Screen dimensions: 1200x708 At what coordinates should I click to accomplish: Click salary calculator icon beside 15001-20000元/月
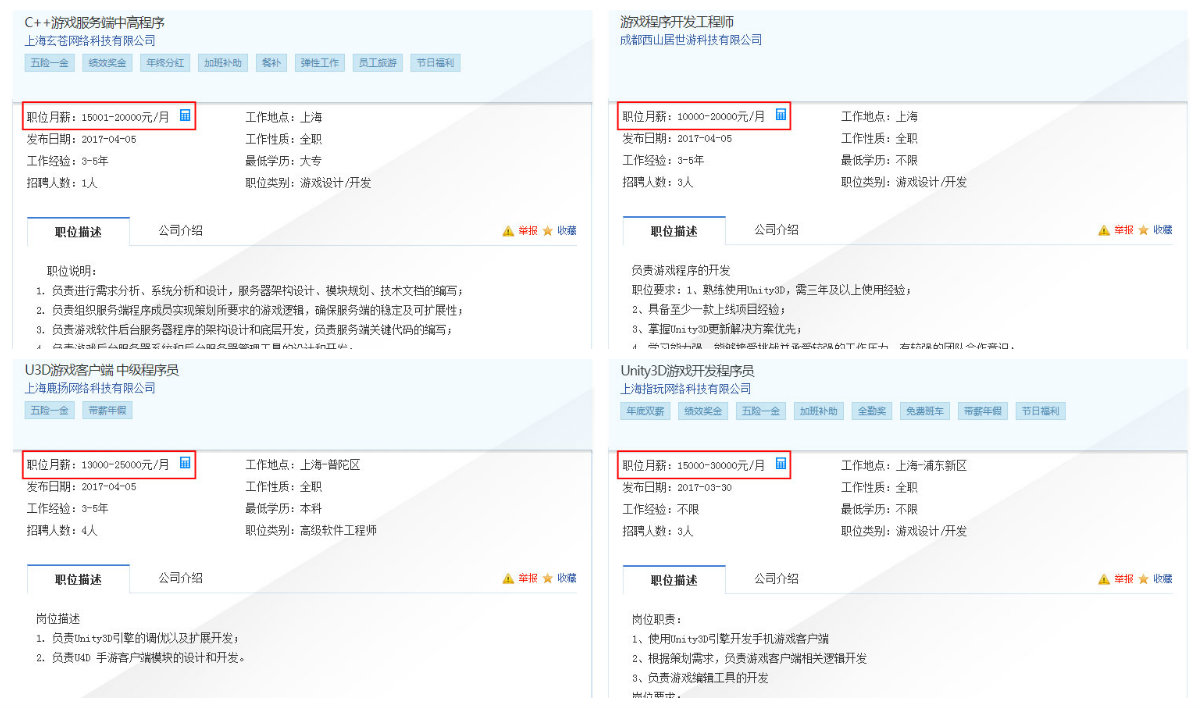[x=185, y=116]
